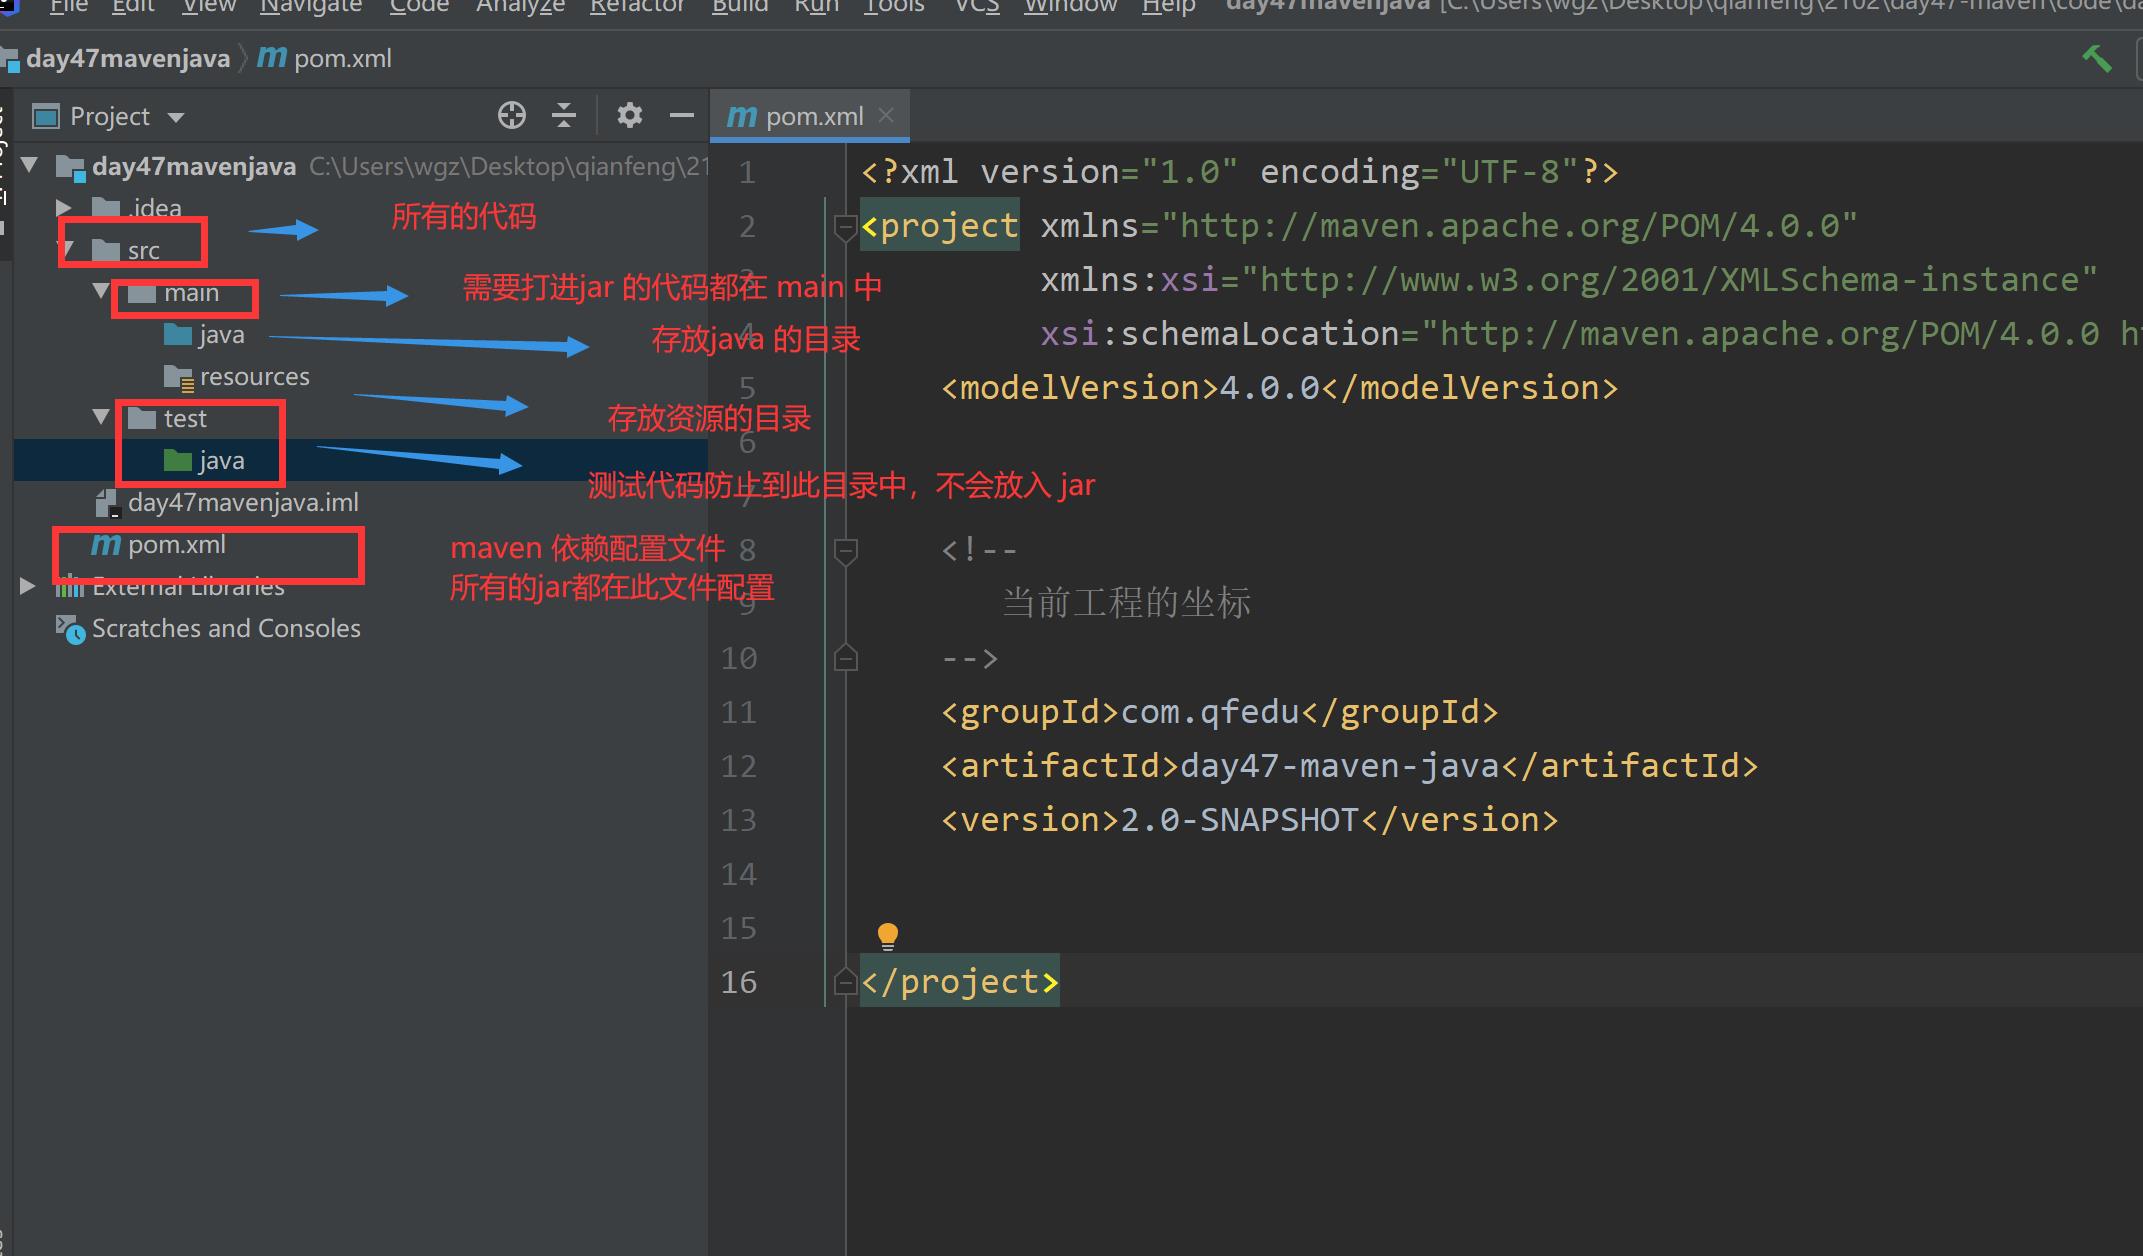
Task: Close the pom.xml editor tab
Action: coord(885,115)
